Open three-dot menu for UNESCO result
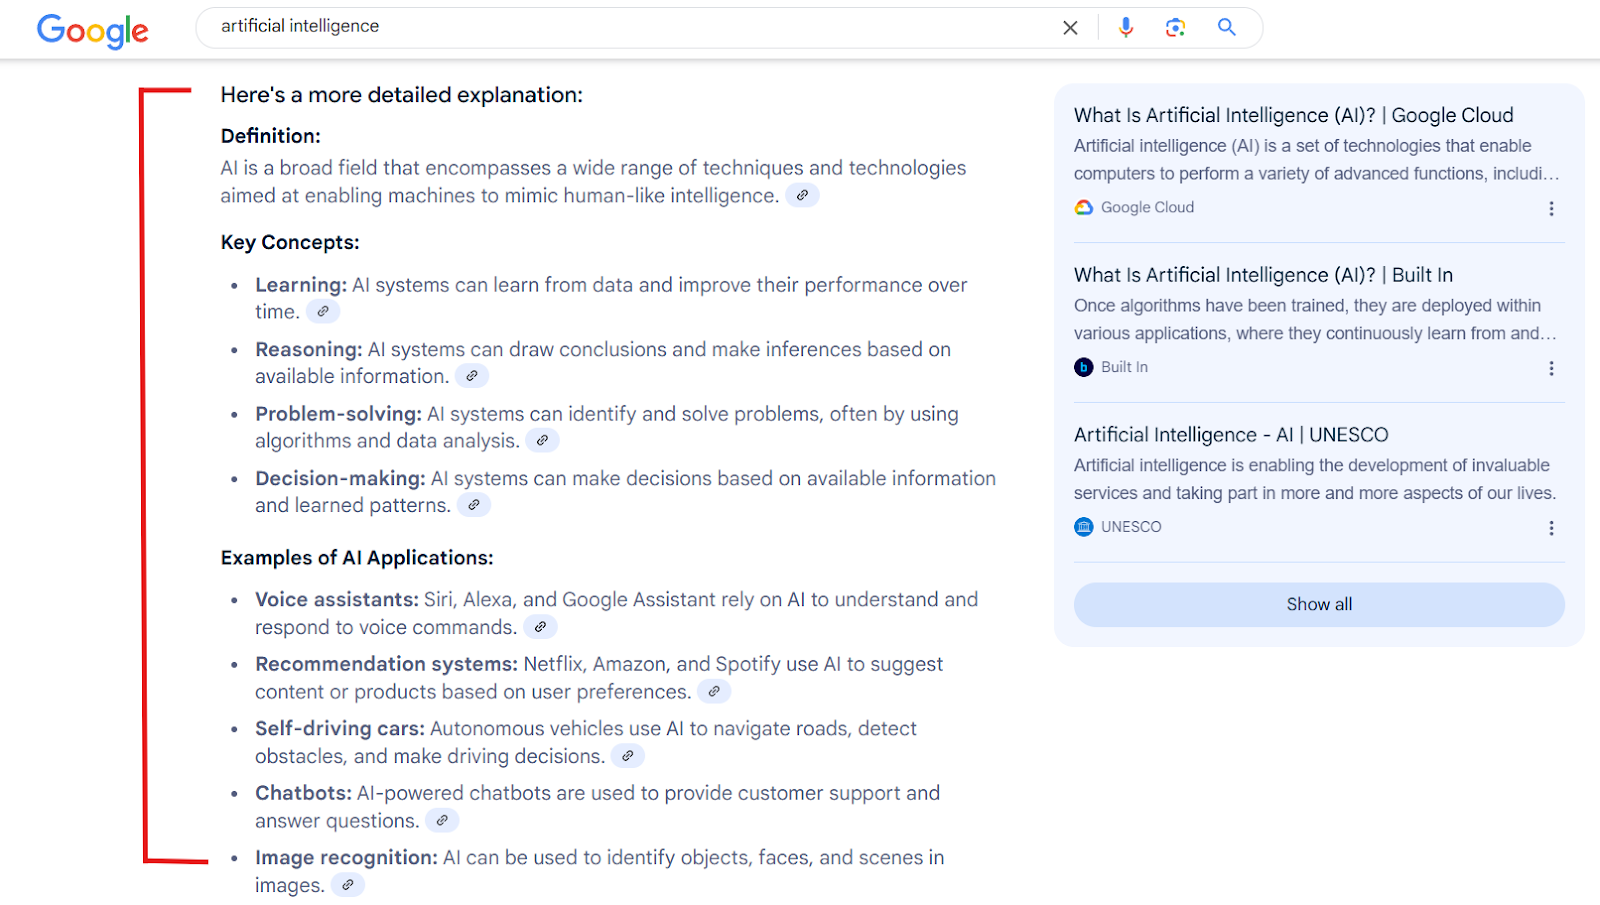 1551,528
